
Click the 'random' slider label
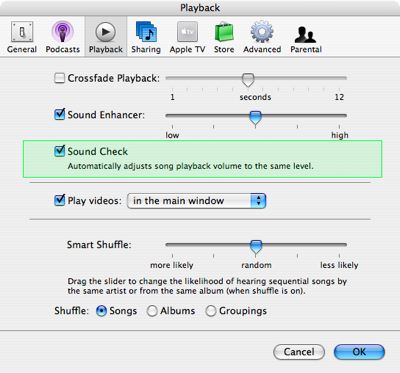pyautogui.click(x=256, y=265)
